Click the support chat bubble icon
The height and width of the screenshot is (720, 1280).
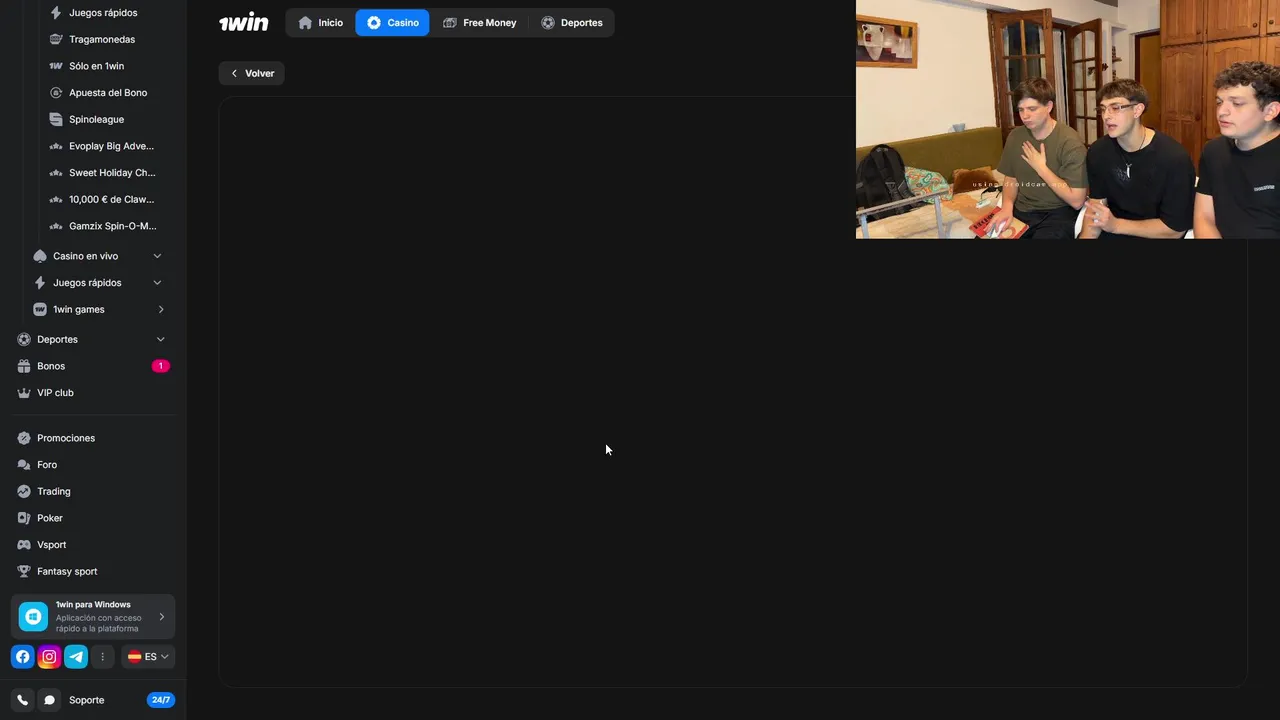[49, 700]
